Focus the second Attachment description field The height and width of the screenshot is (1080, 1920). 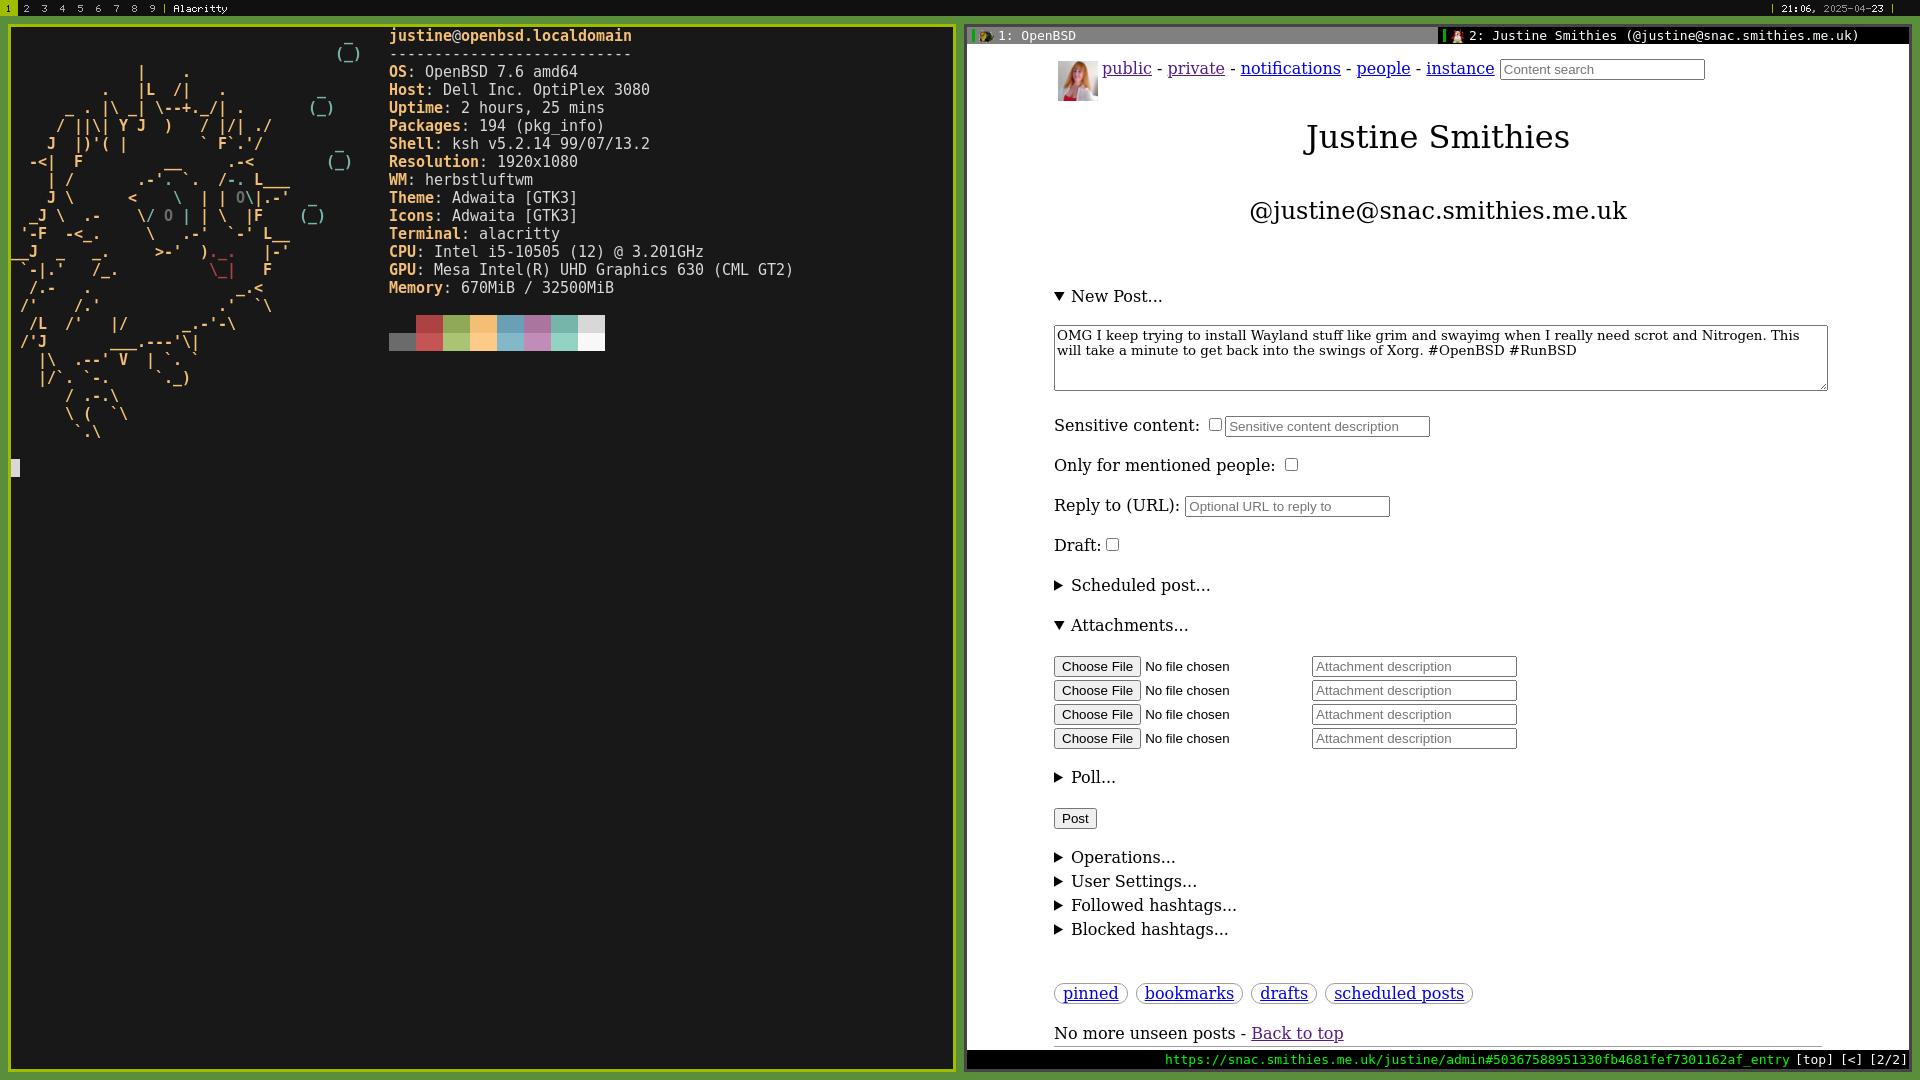(x=1414, y=690)
